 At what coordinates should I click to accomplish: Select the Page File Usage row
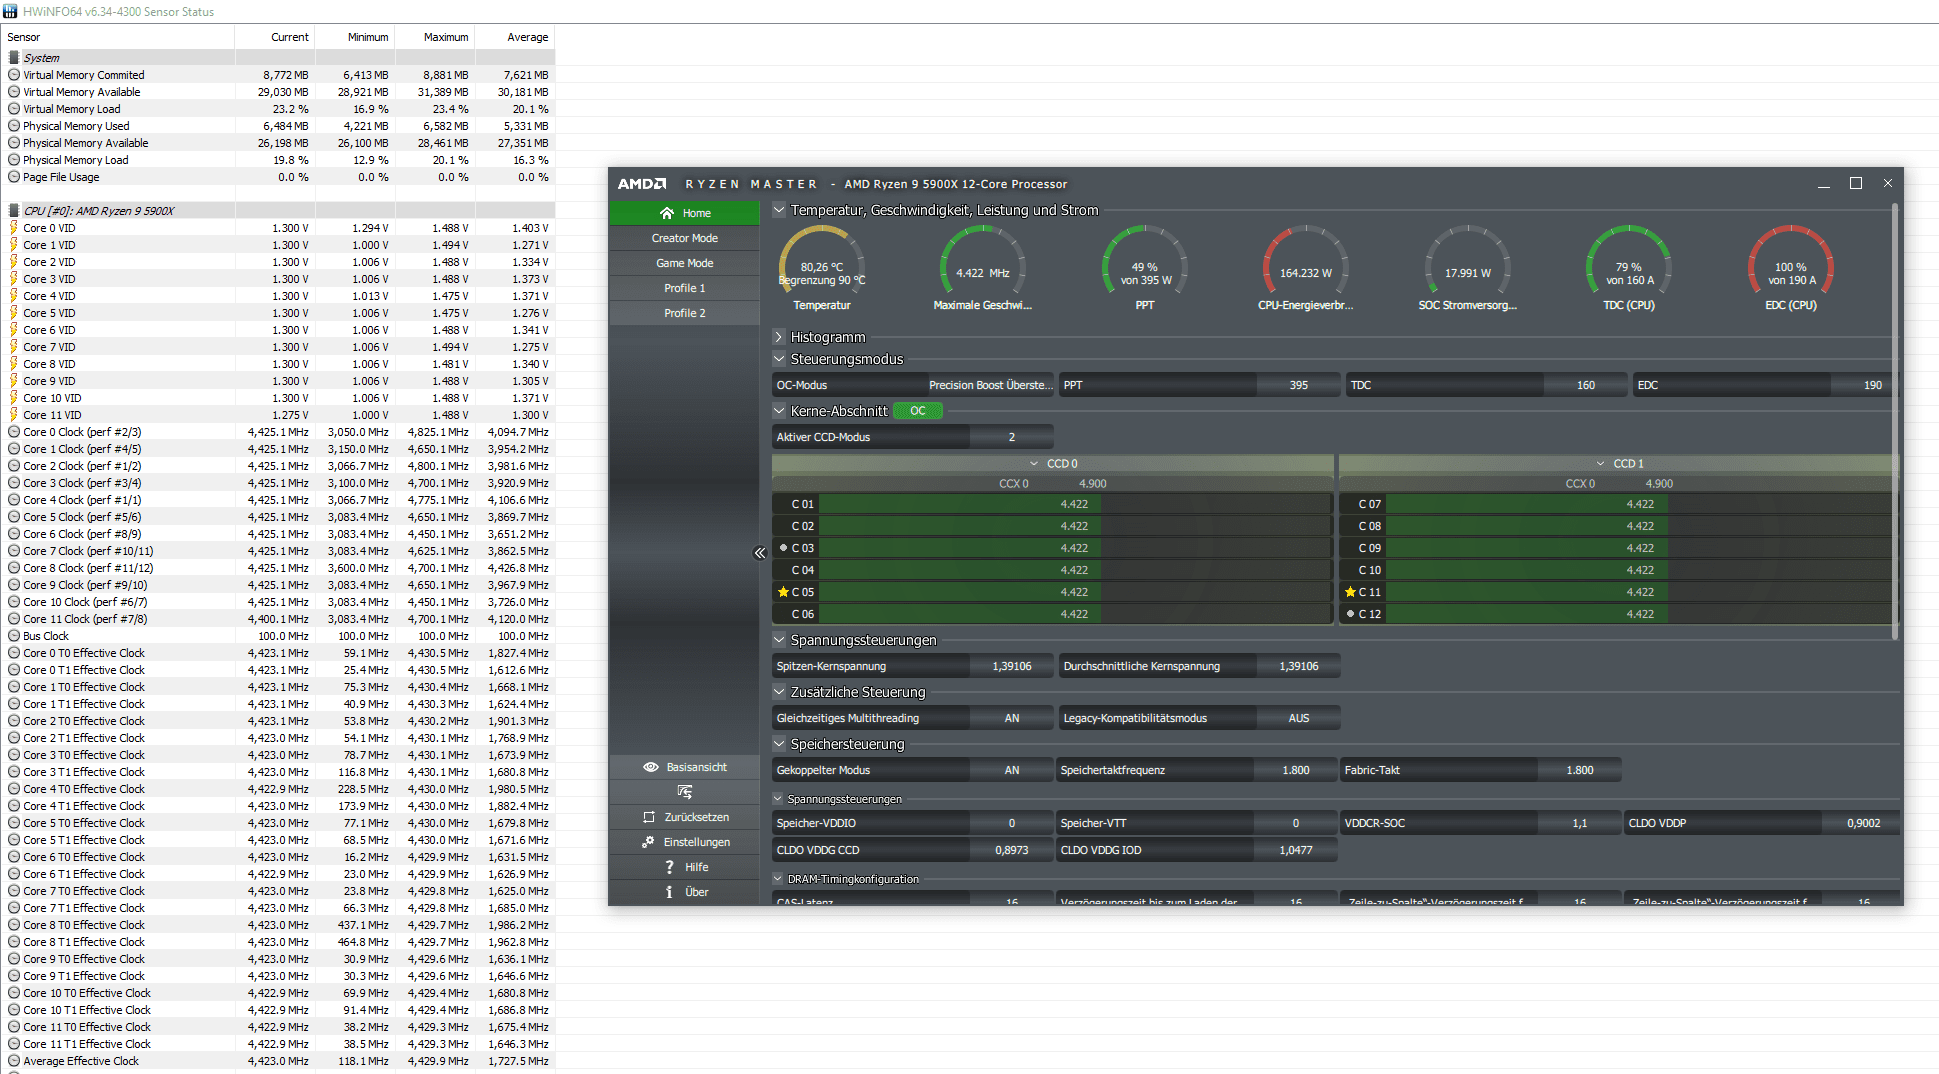(278, 177)
